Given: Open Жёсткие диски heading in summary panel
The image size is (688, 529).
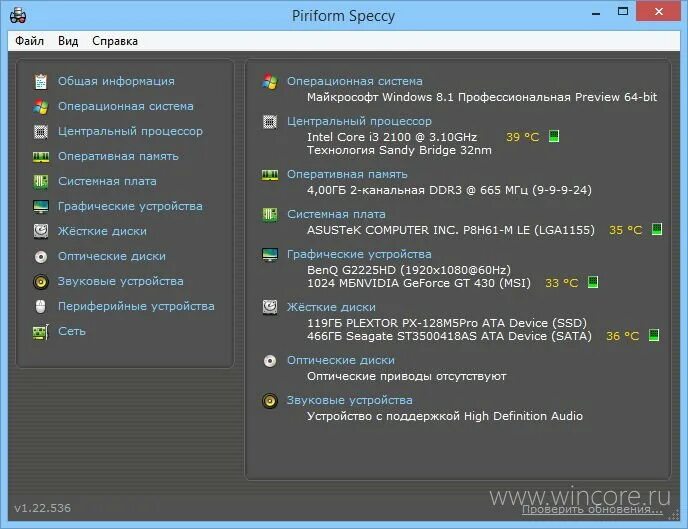Looking at the screenshot, I should tap(331, 307).
